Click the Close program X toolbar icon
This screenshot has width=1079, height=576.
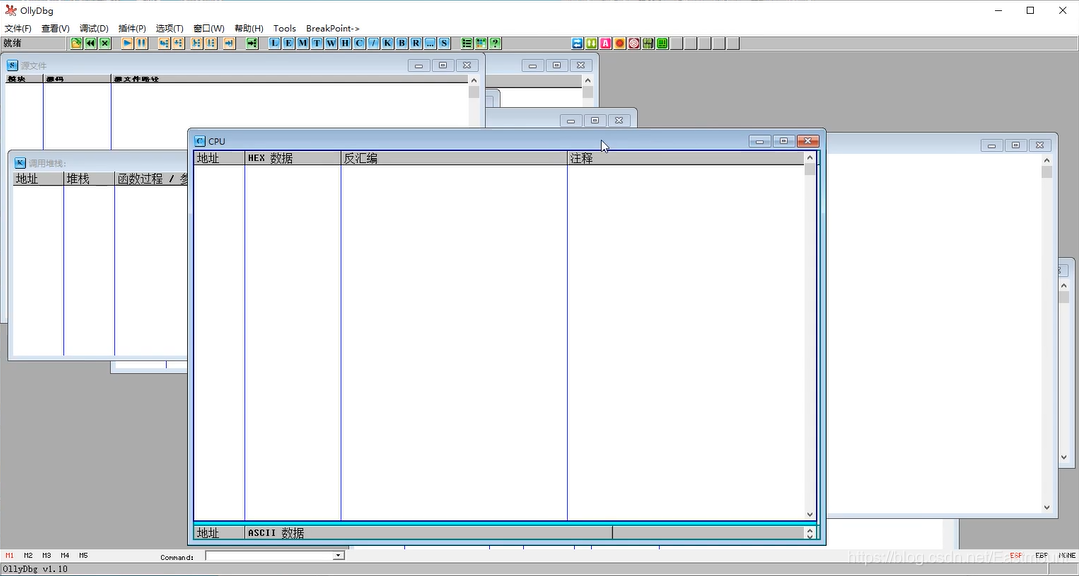pos(105,43)
